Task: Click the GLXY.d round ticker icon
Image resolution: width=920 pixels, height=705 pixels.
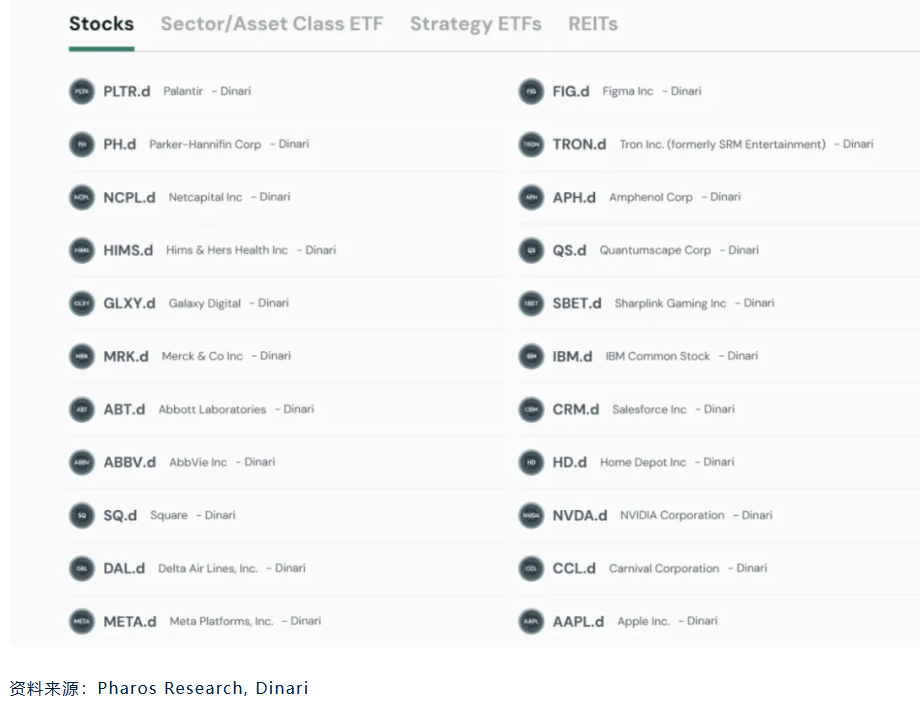Action: click(82, 304)
